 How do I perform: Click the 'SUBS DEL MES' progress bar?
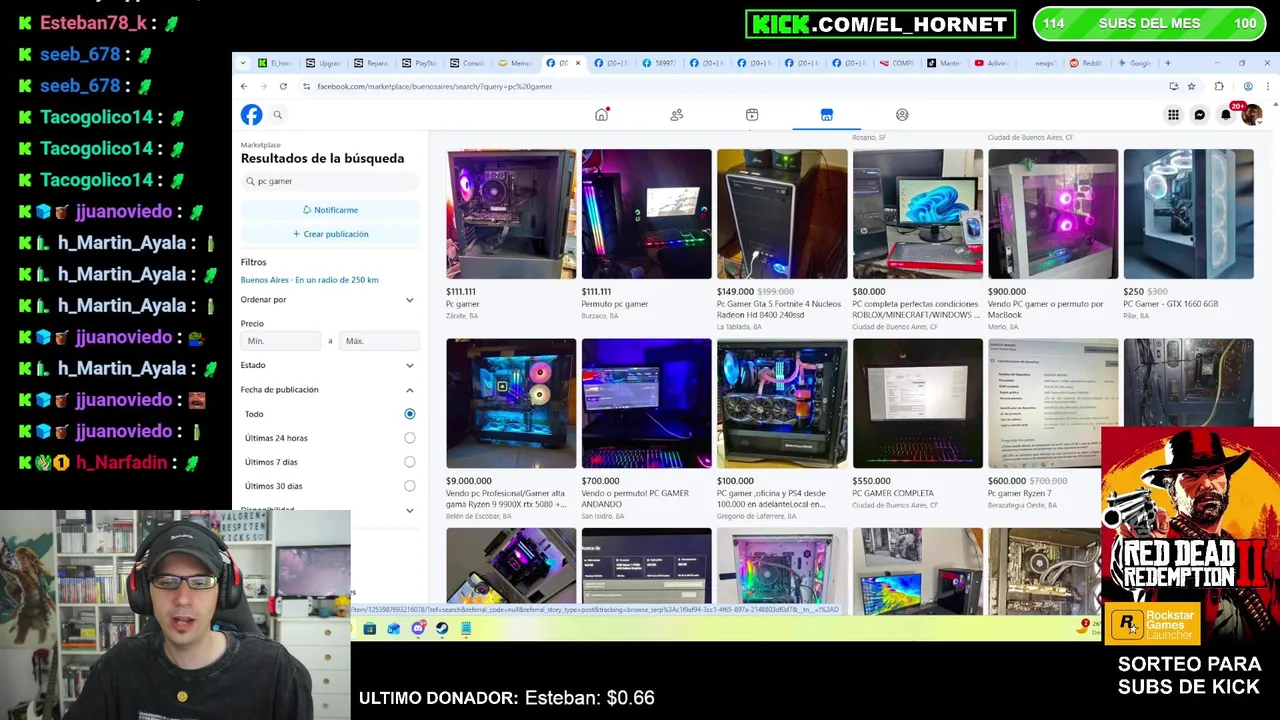point(1149,23)
